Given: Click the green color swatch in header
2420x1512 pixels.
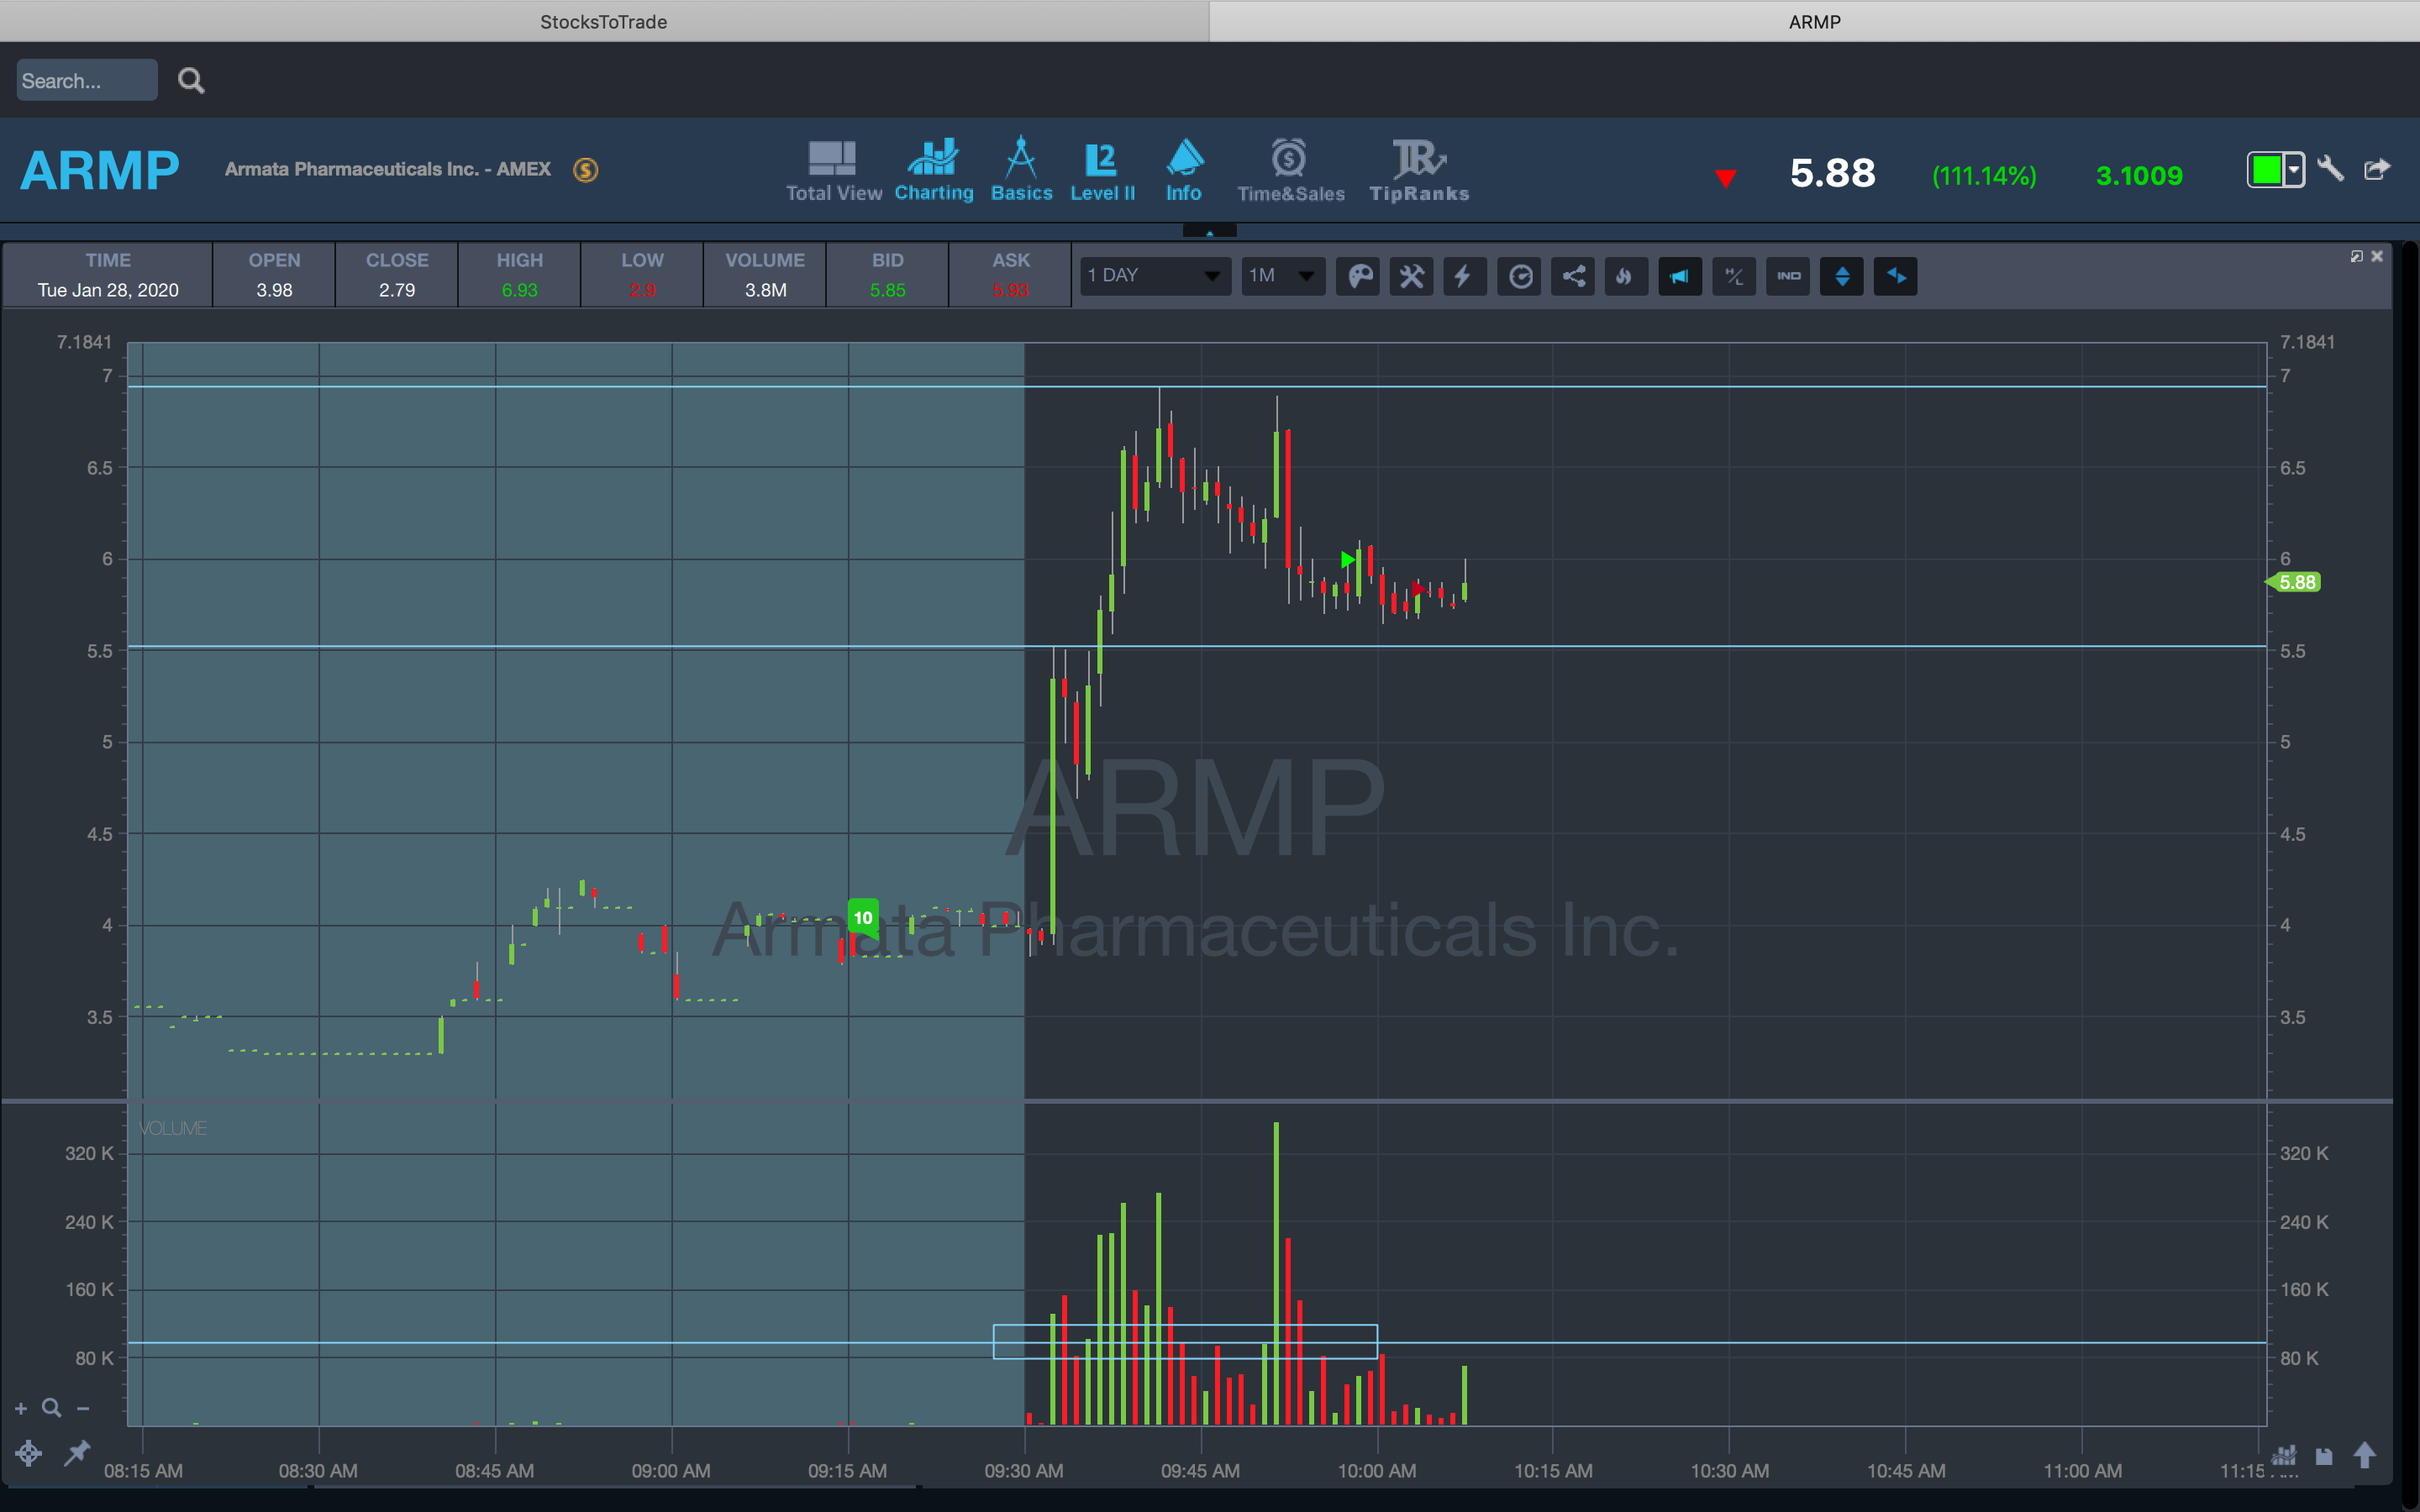Looking at the screenshot, I should 2266,170.
